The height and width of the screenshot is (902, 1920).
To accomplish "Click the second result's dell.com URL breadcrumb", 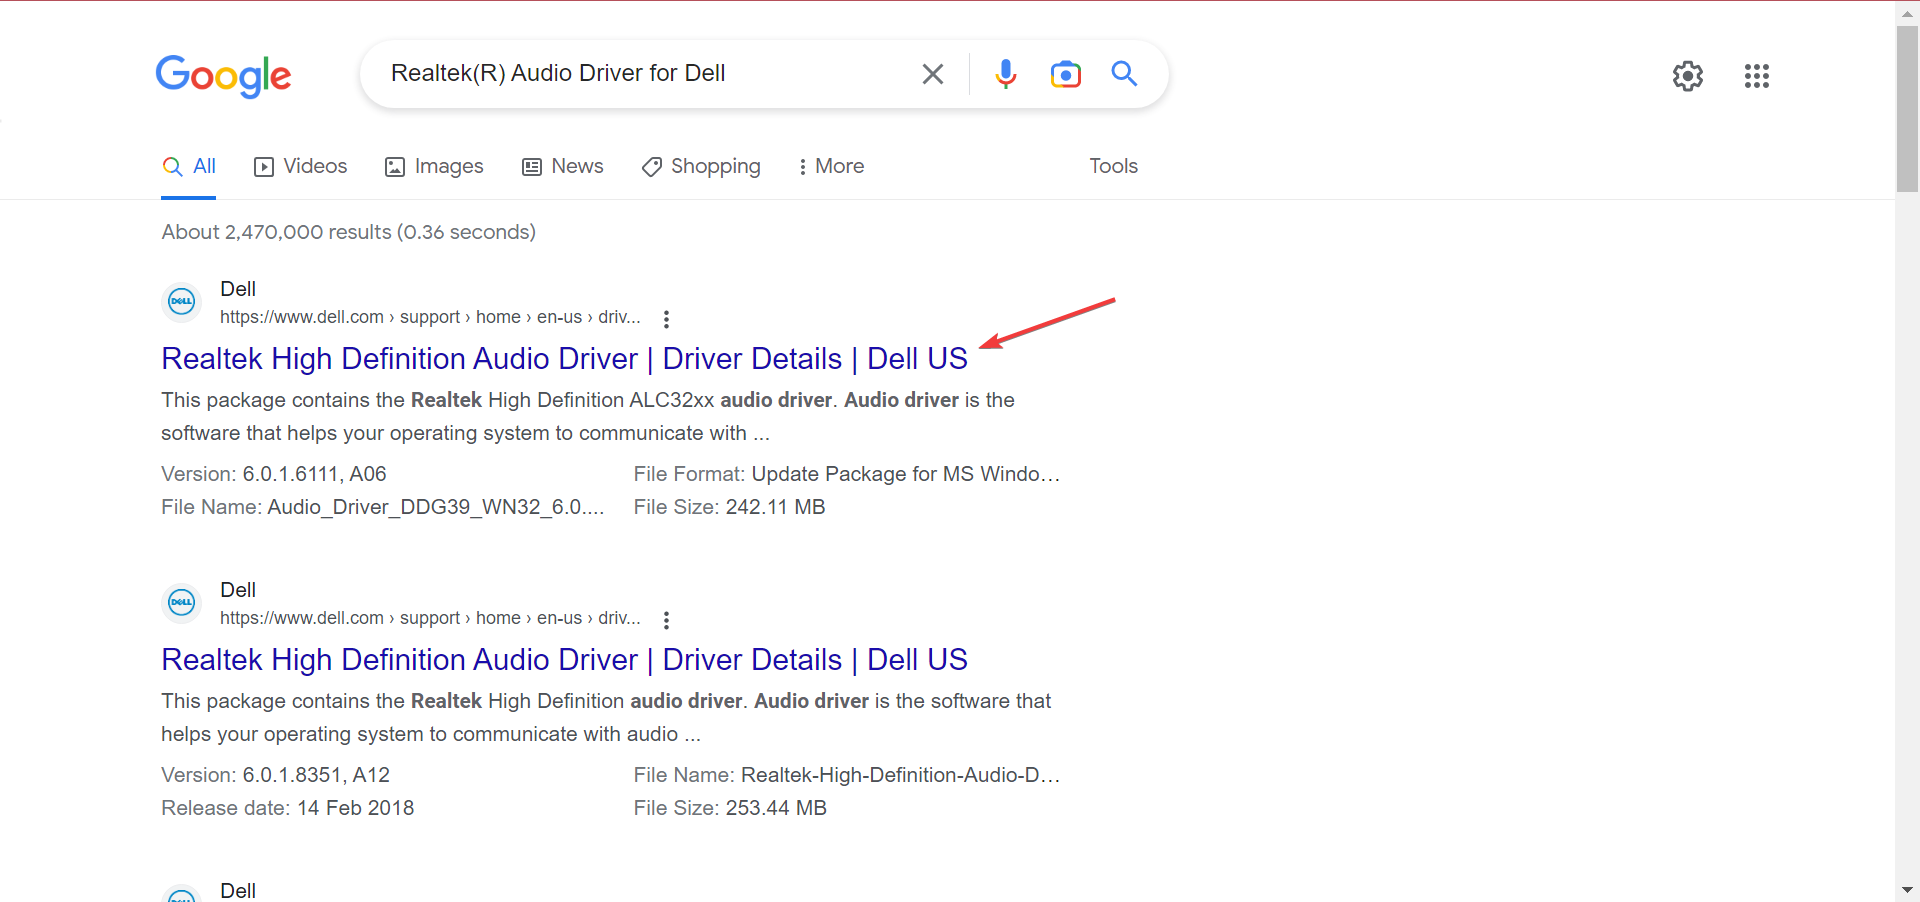I will [430, 618].
